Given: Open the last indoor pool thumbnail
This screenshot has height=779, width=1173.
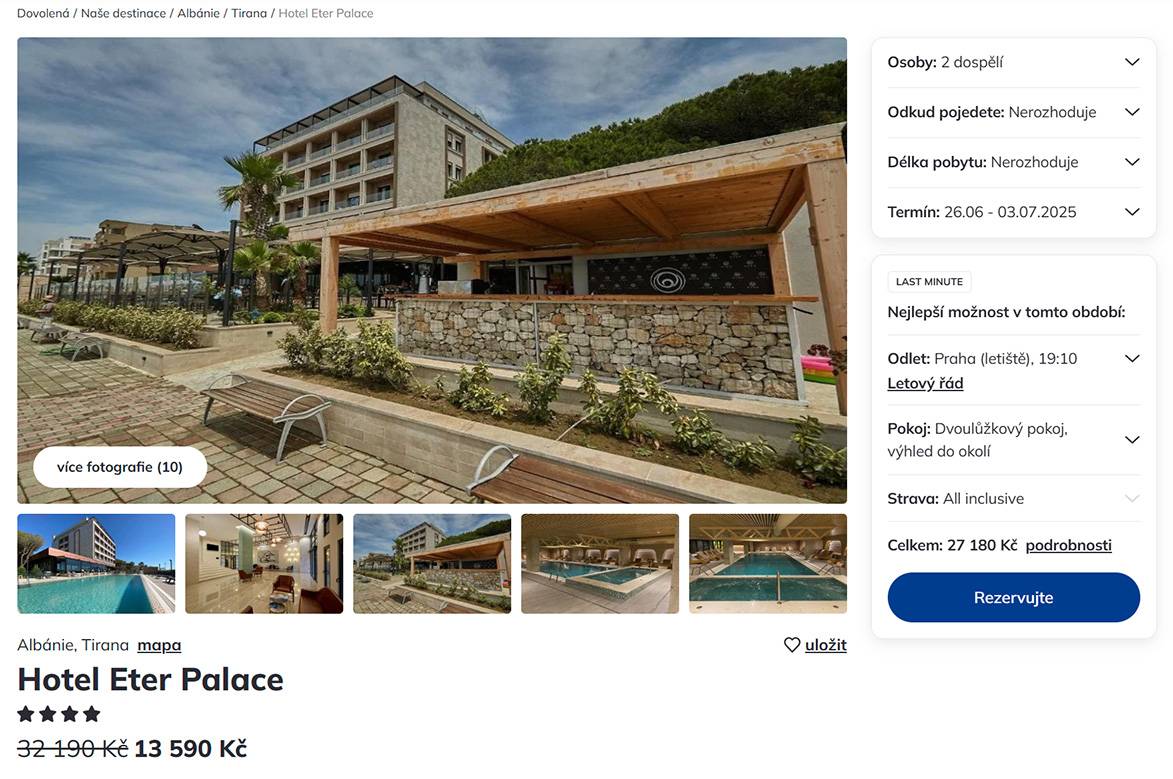Looking at the screenshot, I should (768, 563).
